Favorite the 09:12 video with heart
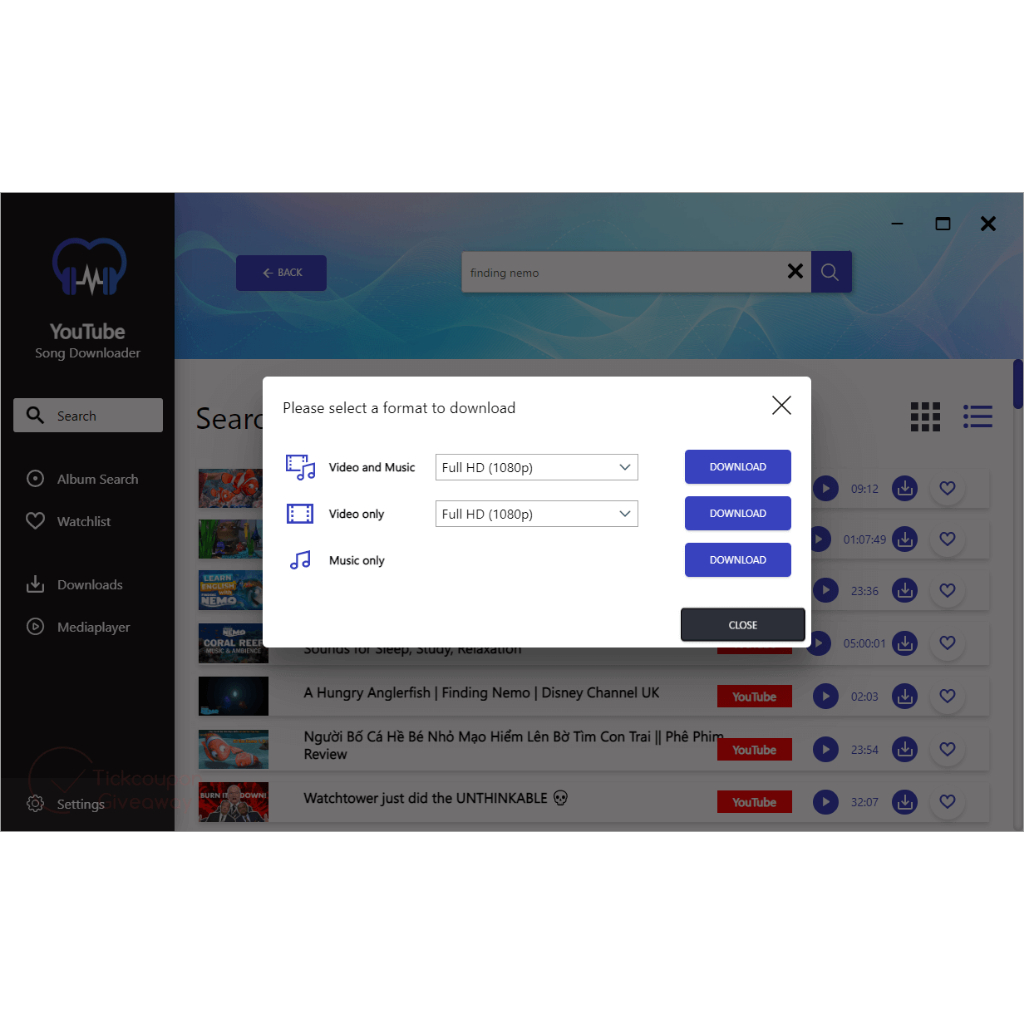1024x1024 pixels. click(947, 489)
